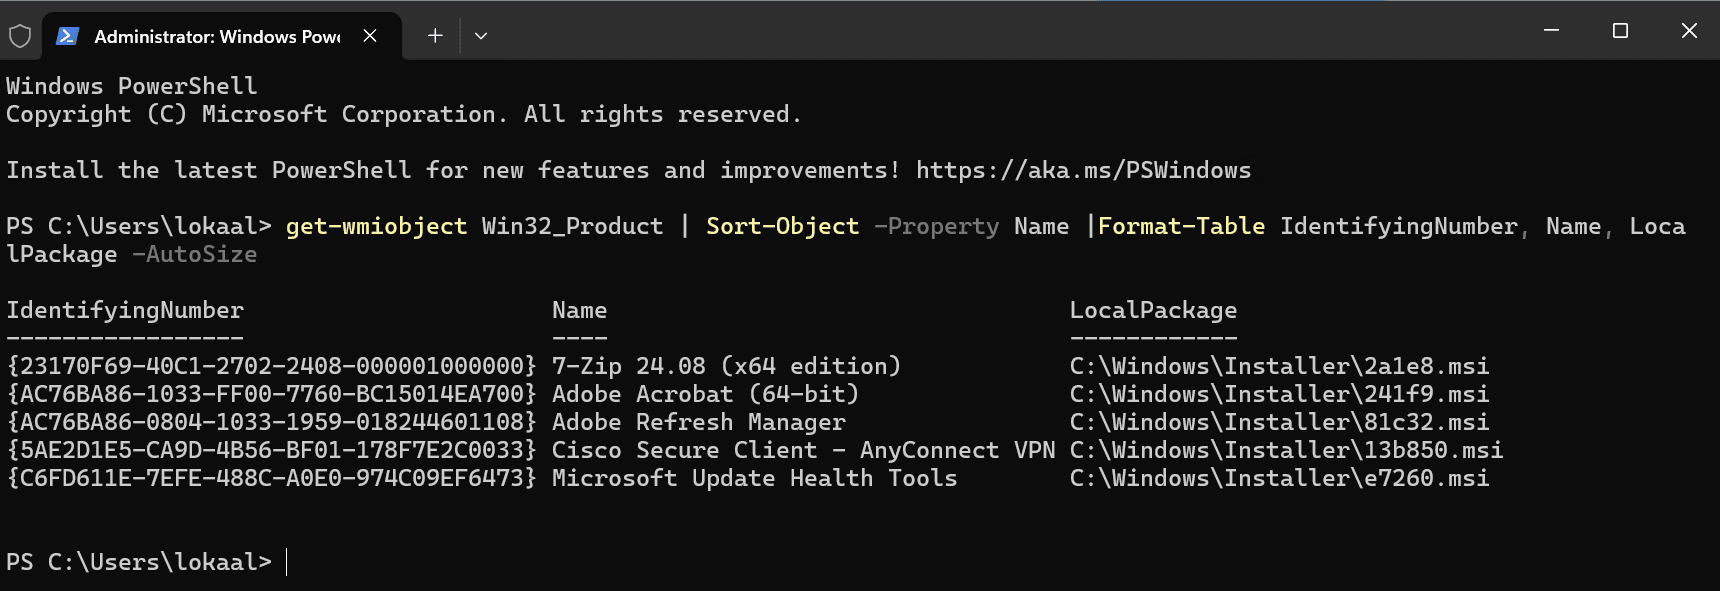Click the PowerShell icon in the tab

[x=67, y=36]
